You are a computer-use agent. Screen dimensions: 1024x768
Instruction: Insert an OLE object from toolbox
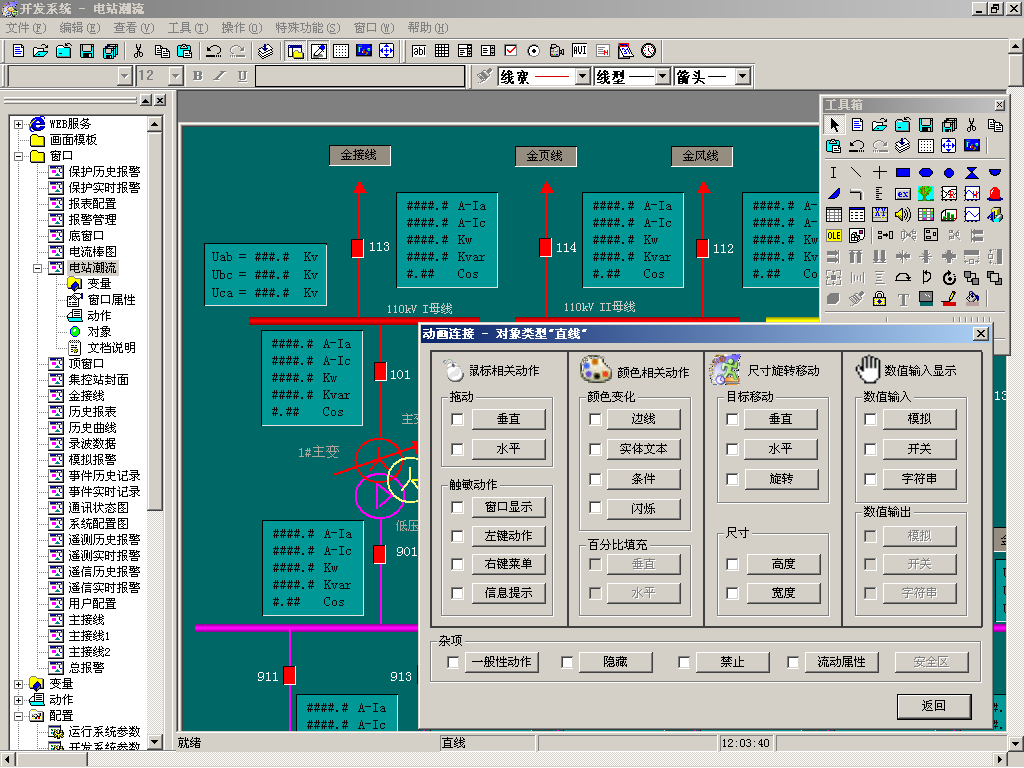833,235
